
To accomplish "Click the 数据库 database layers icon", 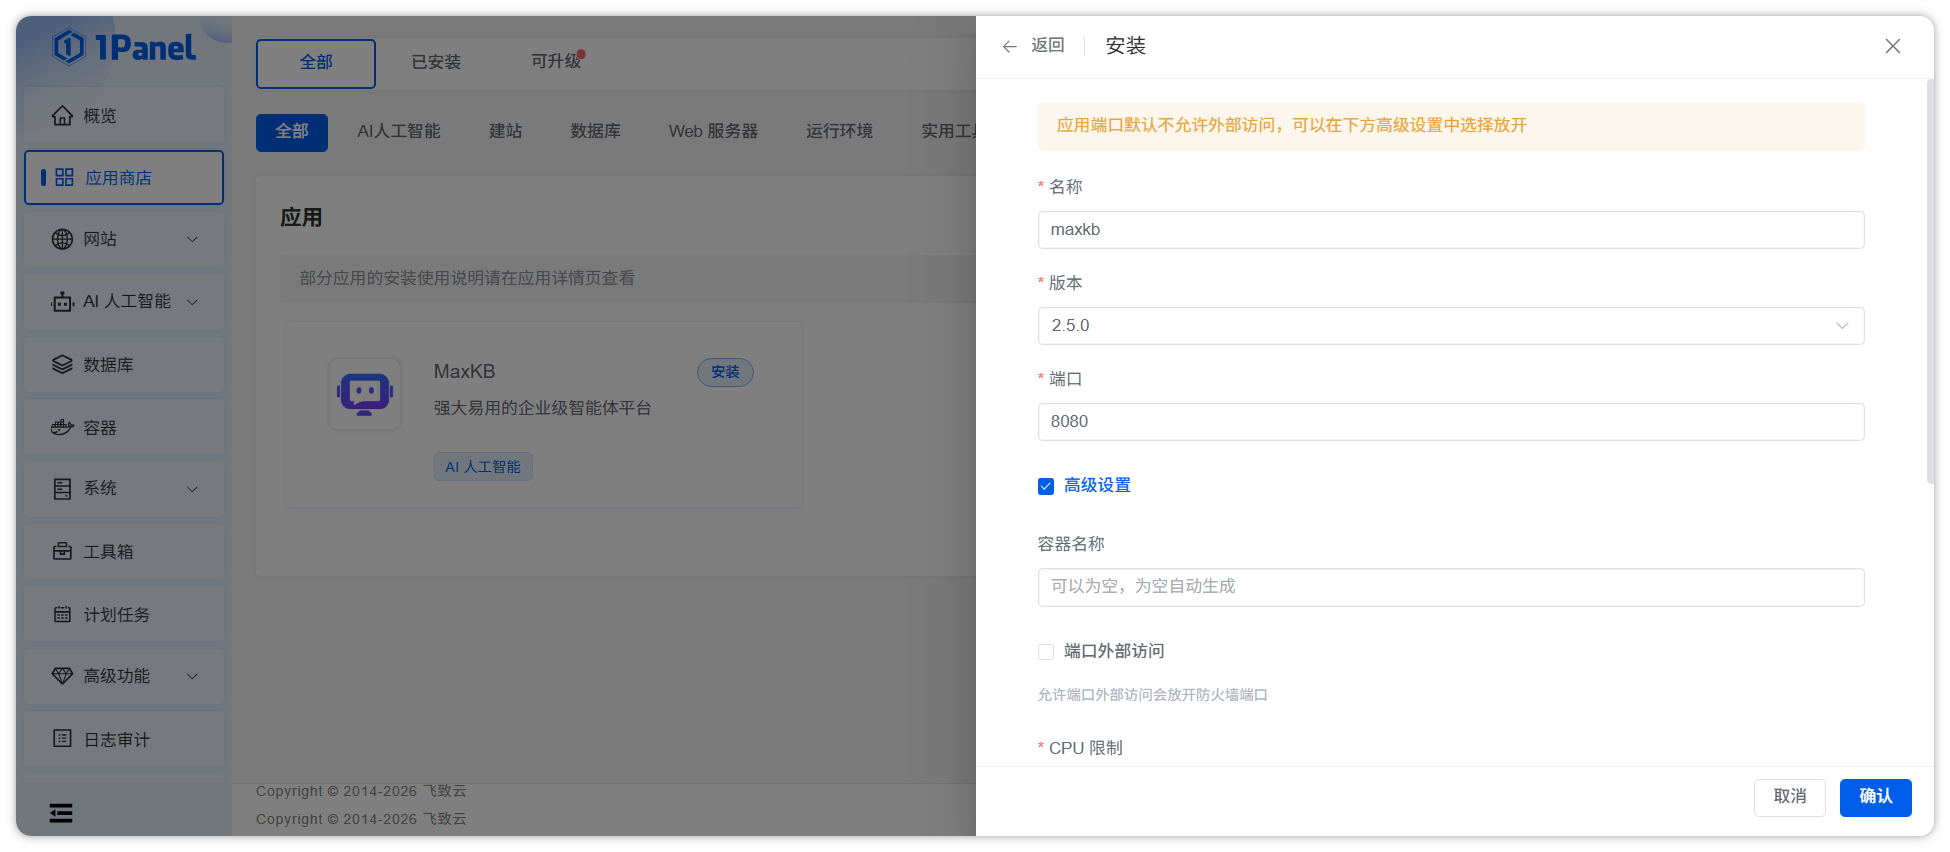I will (62, 365).
